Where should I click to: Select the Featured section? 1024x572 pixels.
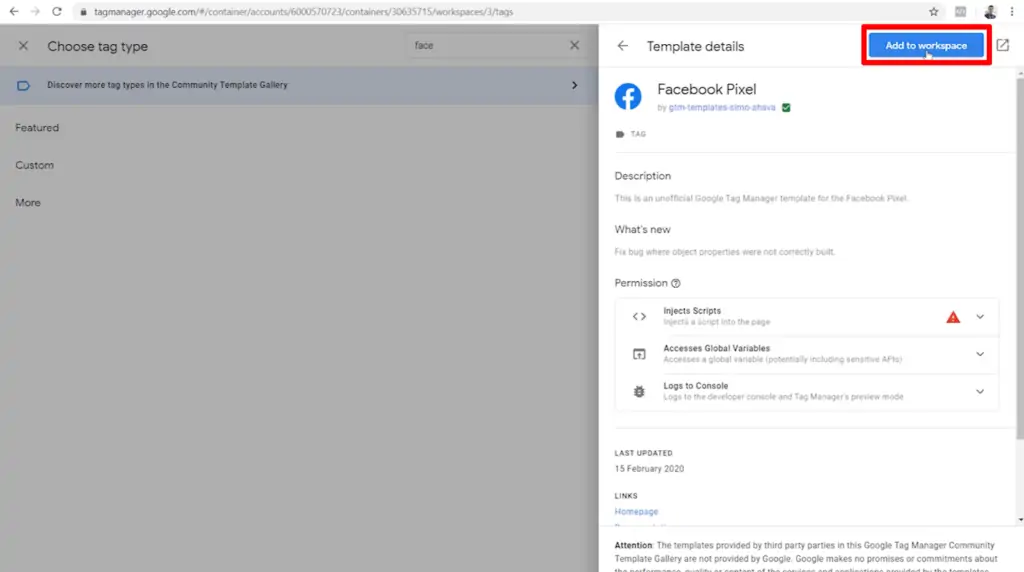point(37,128)
